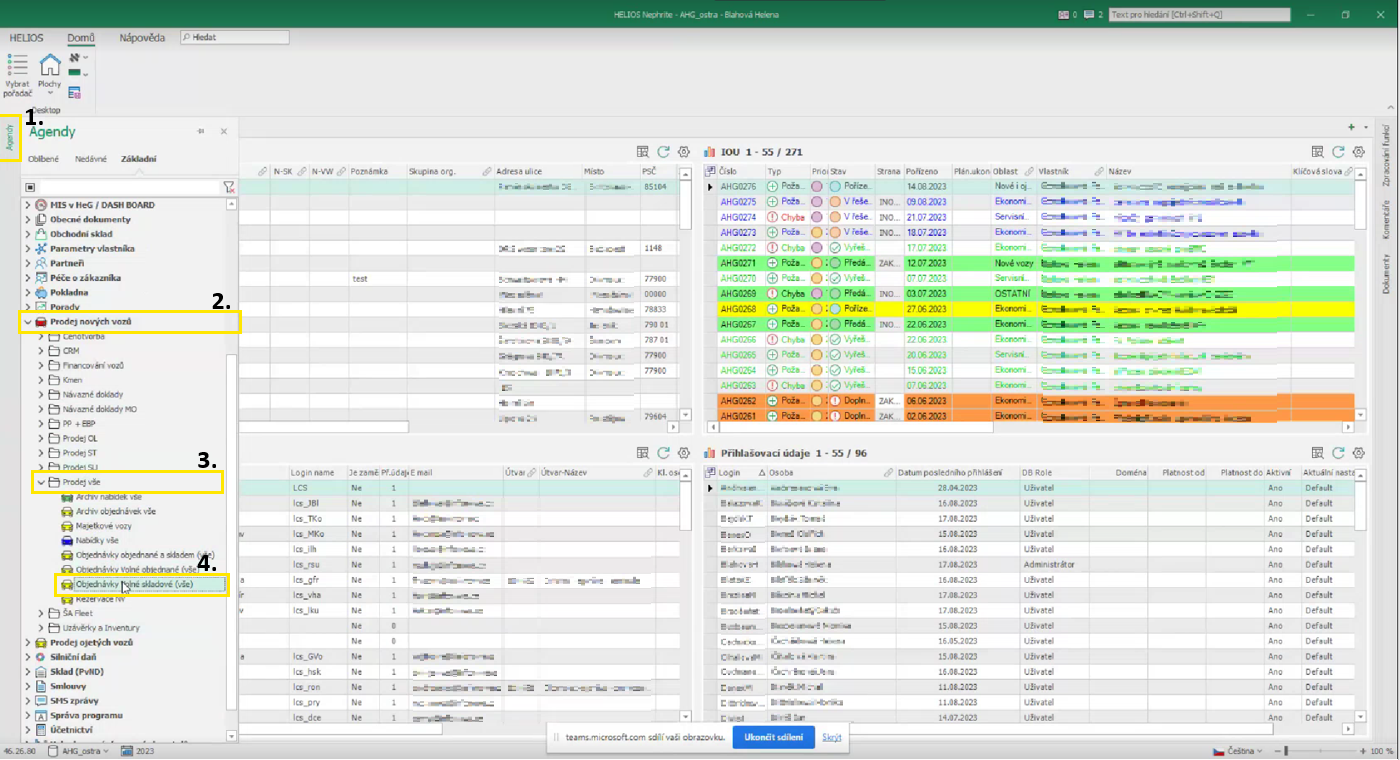Open settings gear of IOU panel
Viewport: 1400px width, 760px height.
point(1359,152)
